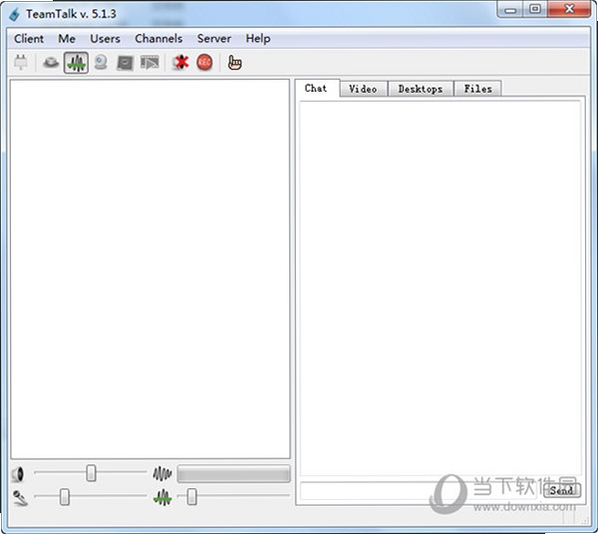Click the microphone gain slider handle
Screen dimensions: 598x534
65,497
